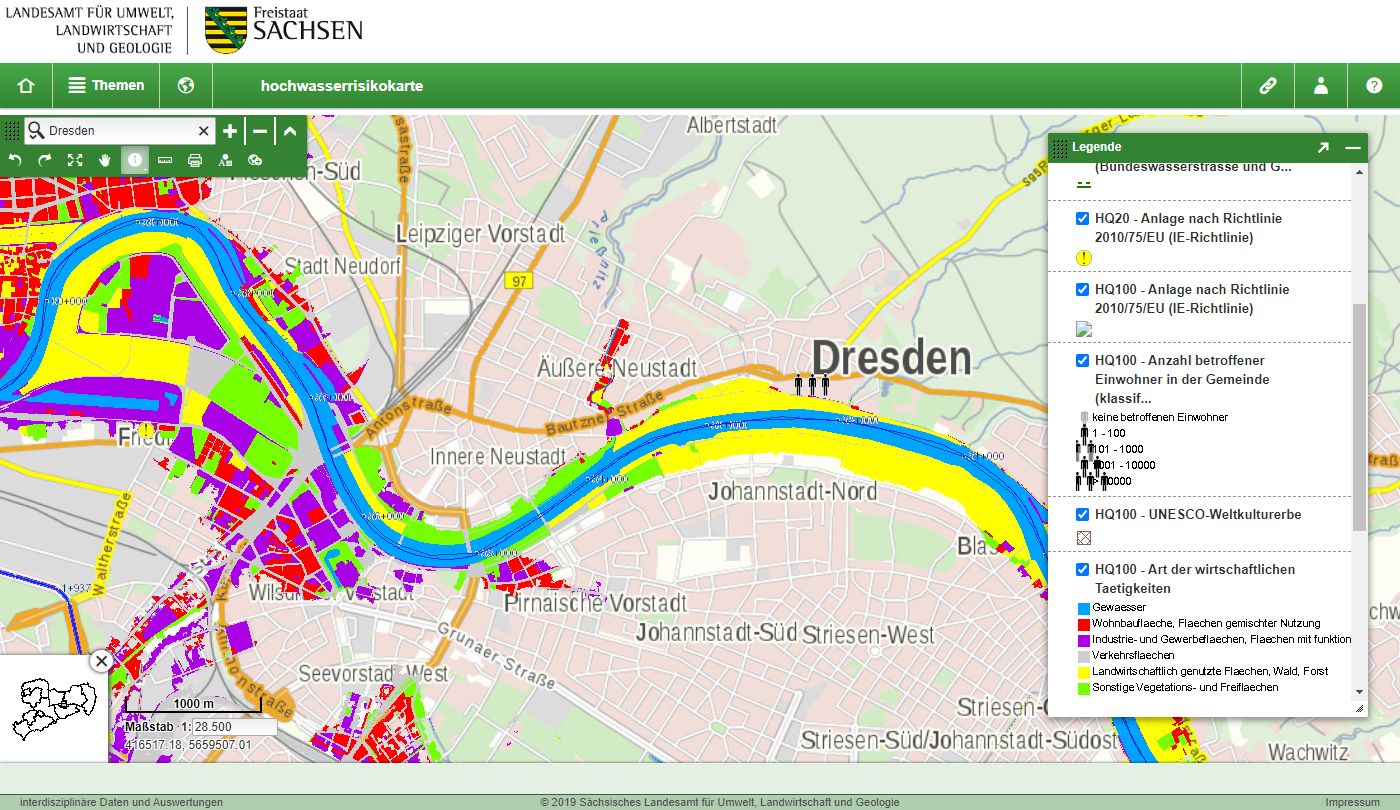Zoom in with the plus button
Screen dimensions: 1400x810
(230, 131)
